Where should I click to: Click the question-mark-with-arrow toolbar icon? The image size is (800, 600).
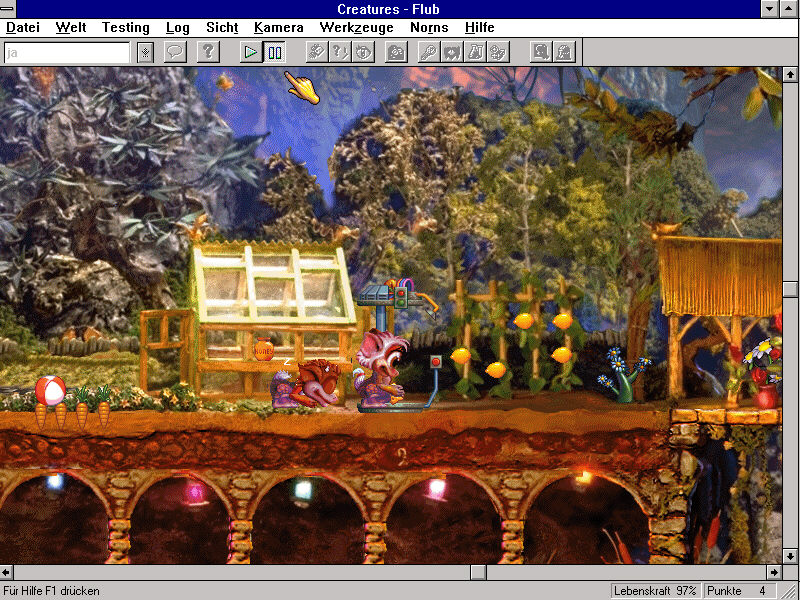point(340,52)
